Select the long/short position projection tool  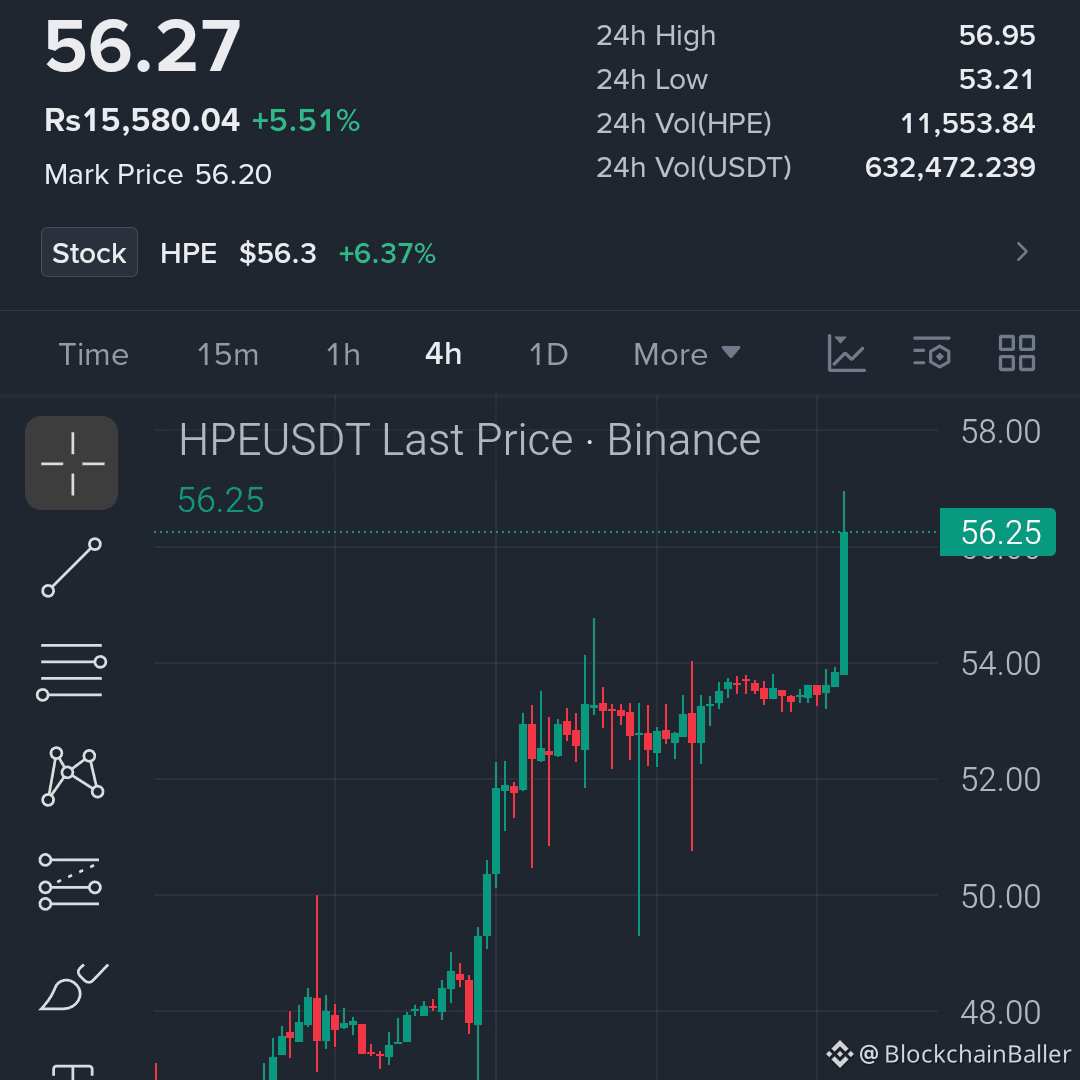click(x=70, y=882)
